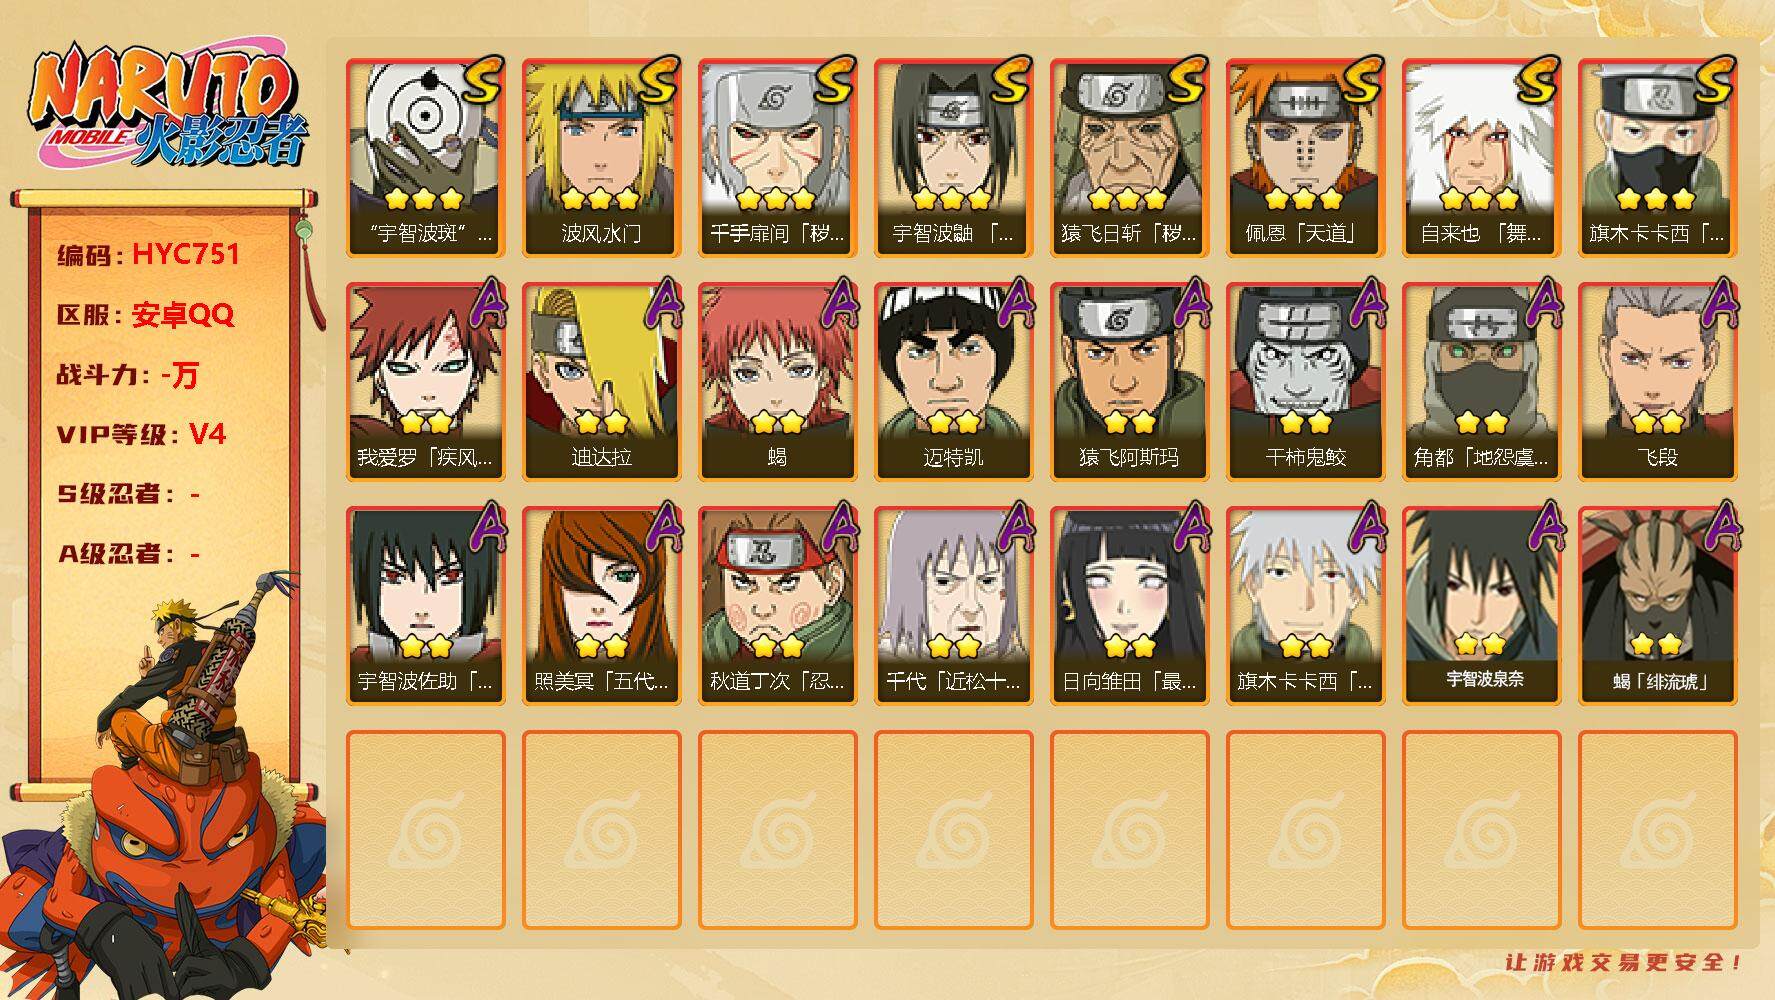Click the 区服 安卓QQ server label
The height and width of the screenshot is (1000, 1775).
(x=145, y=314)
